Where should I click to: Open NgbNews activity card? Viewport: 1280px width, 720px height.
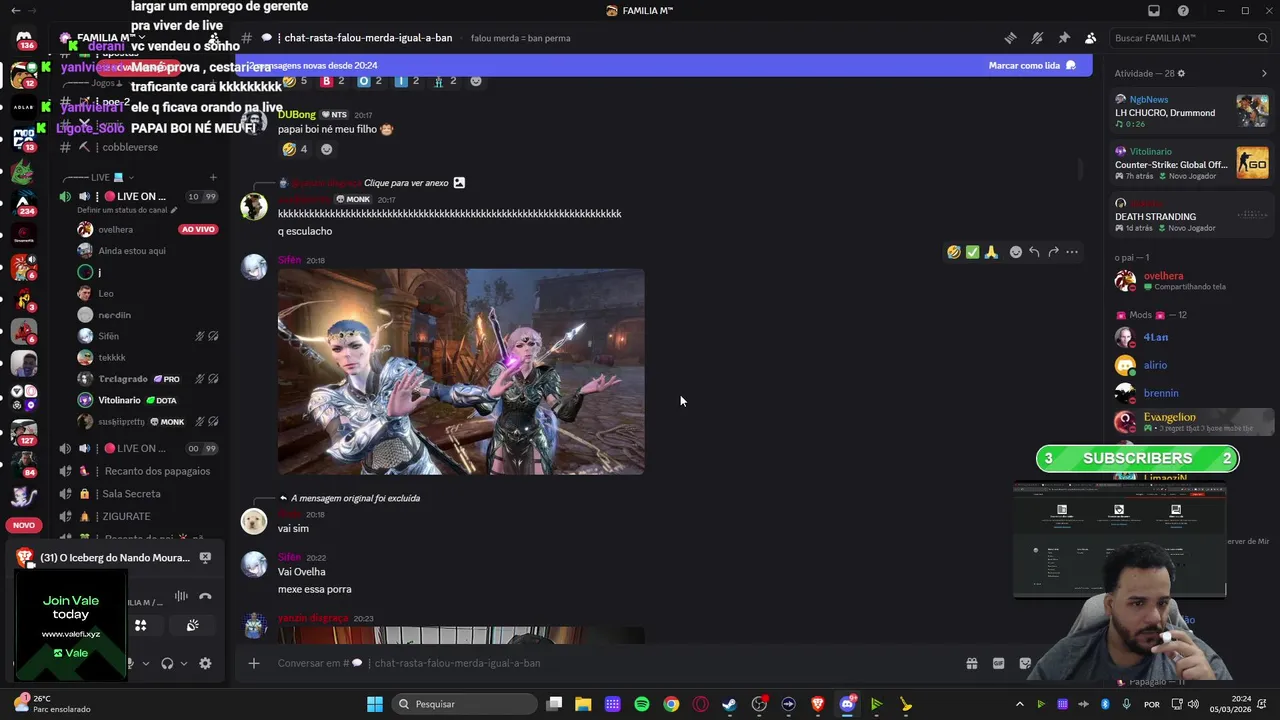[x=1192, y=111]
